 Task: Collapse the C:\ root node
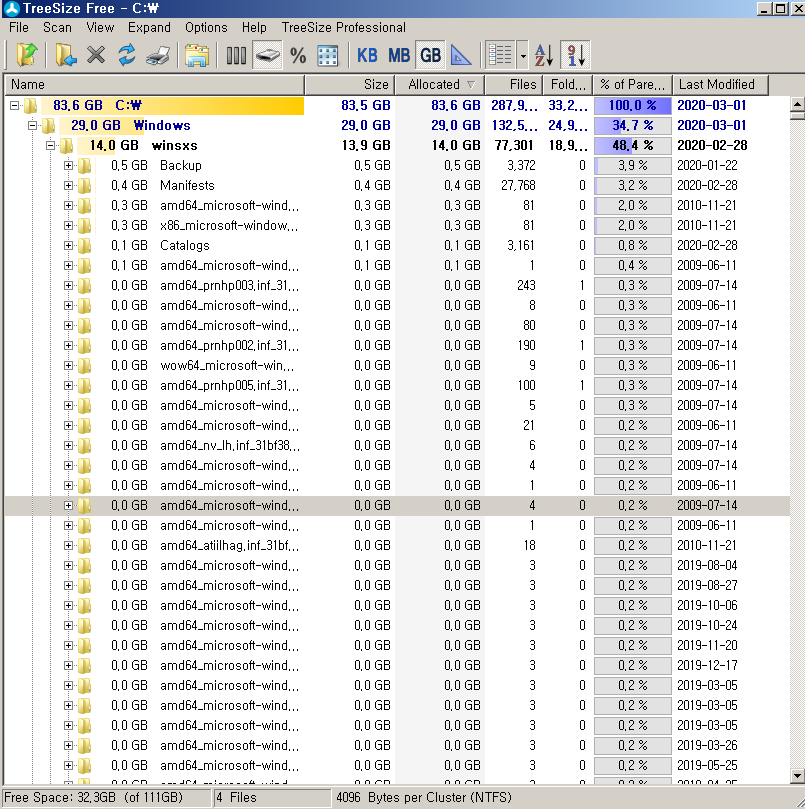point(14,105)
